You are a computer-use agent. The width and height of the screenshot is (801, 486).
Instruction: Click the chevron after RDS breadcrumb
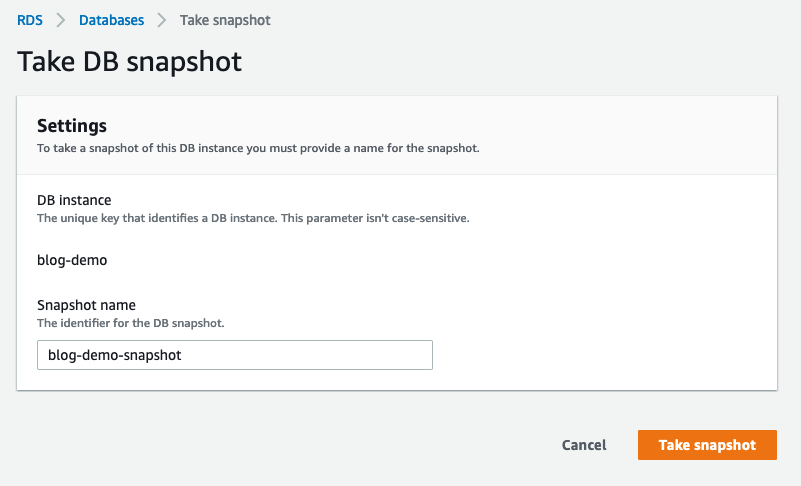(x=58, y=20)
